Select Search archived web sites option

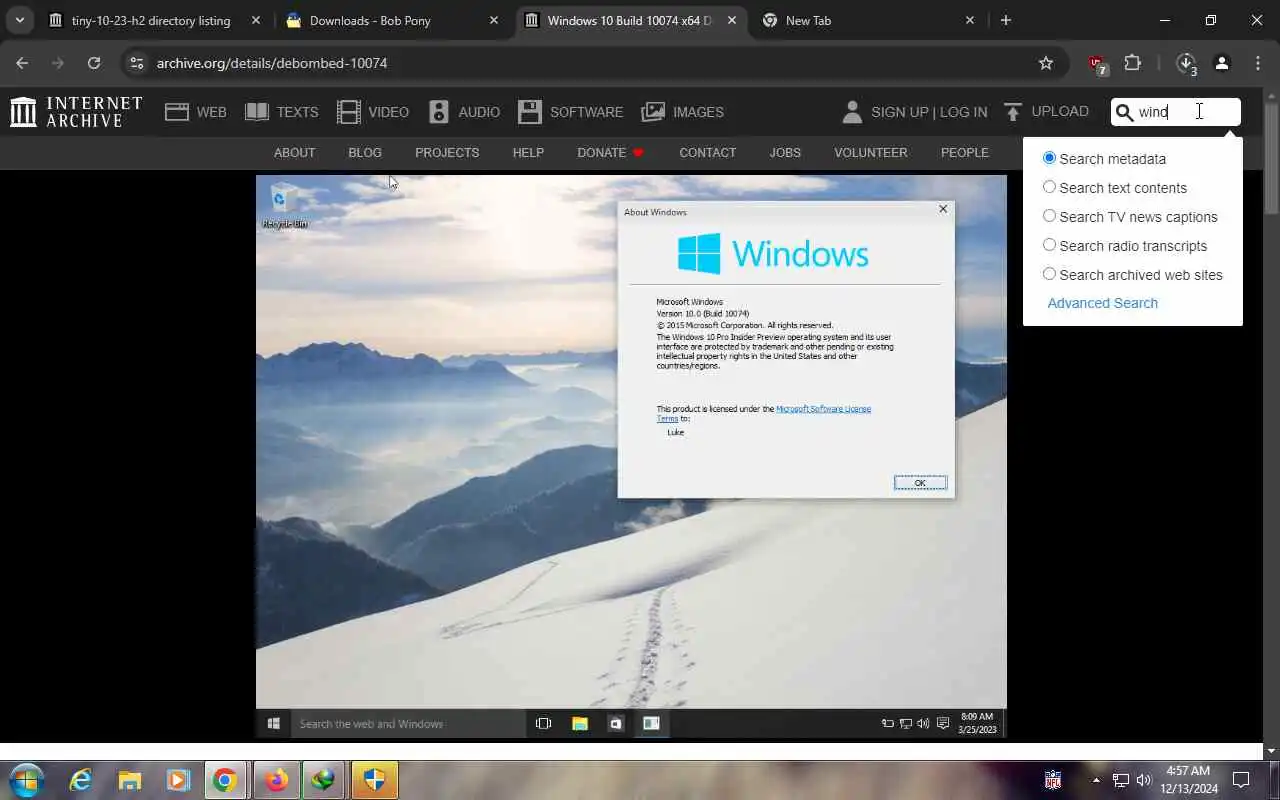click(1049, 274)
